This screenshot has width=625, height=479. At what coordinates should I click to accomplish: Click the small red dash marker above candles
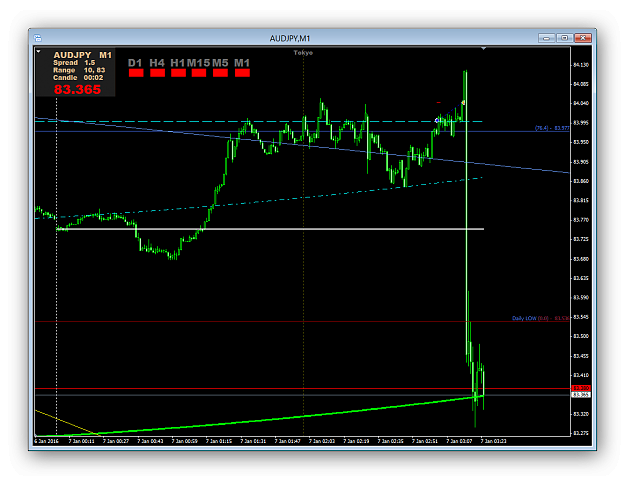(x=438, y=103)
